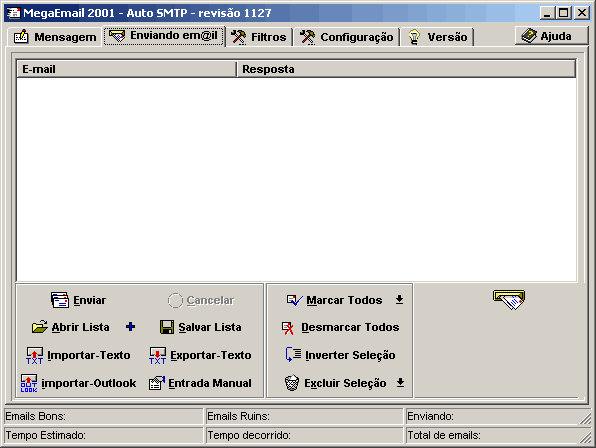
Task: Select all with Marcar Todos
Action: (x=334, y=300)
